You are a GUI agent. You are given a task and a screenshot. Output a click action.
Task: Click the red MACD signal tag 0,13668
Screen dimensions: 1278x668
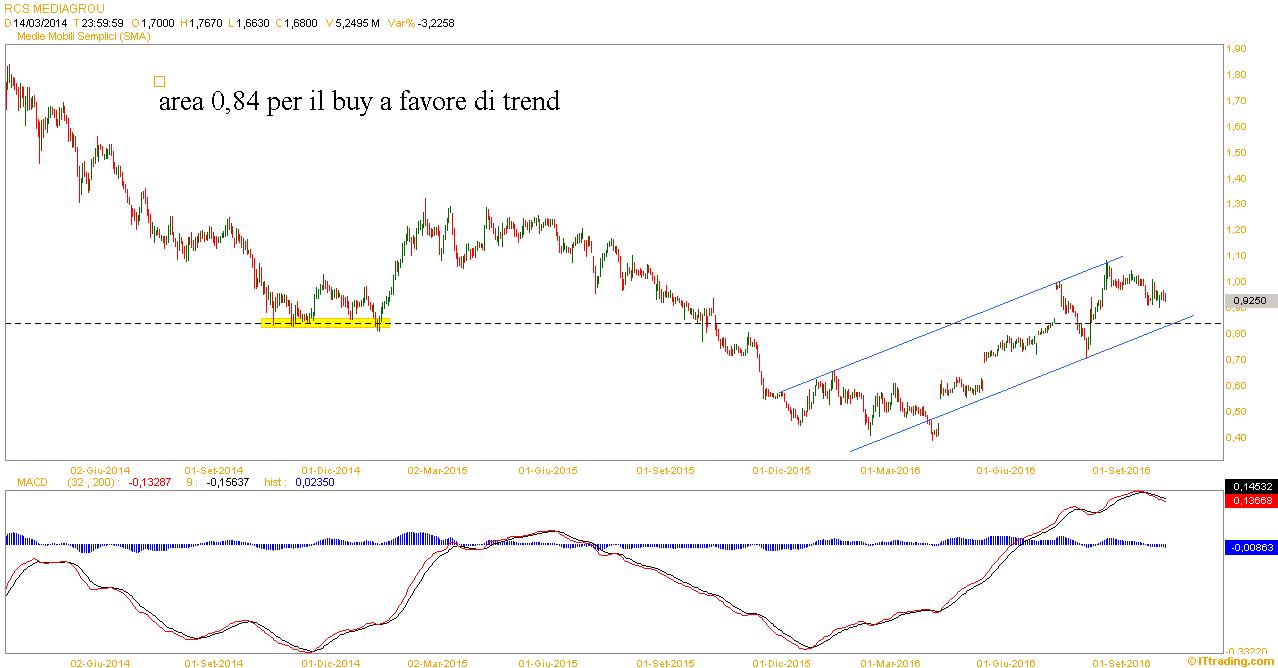1250,499
